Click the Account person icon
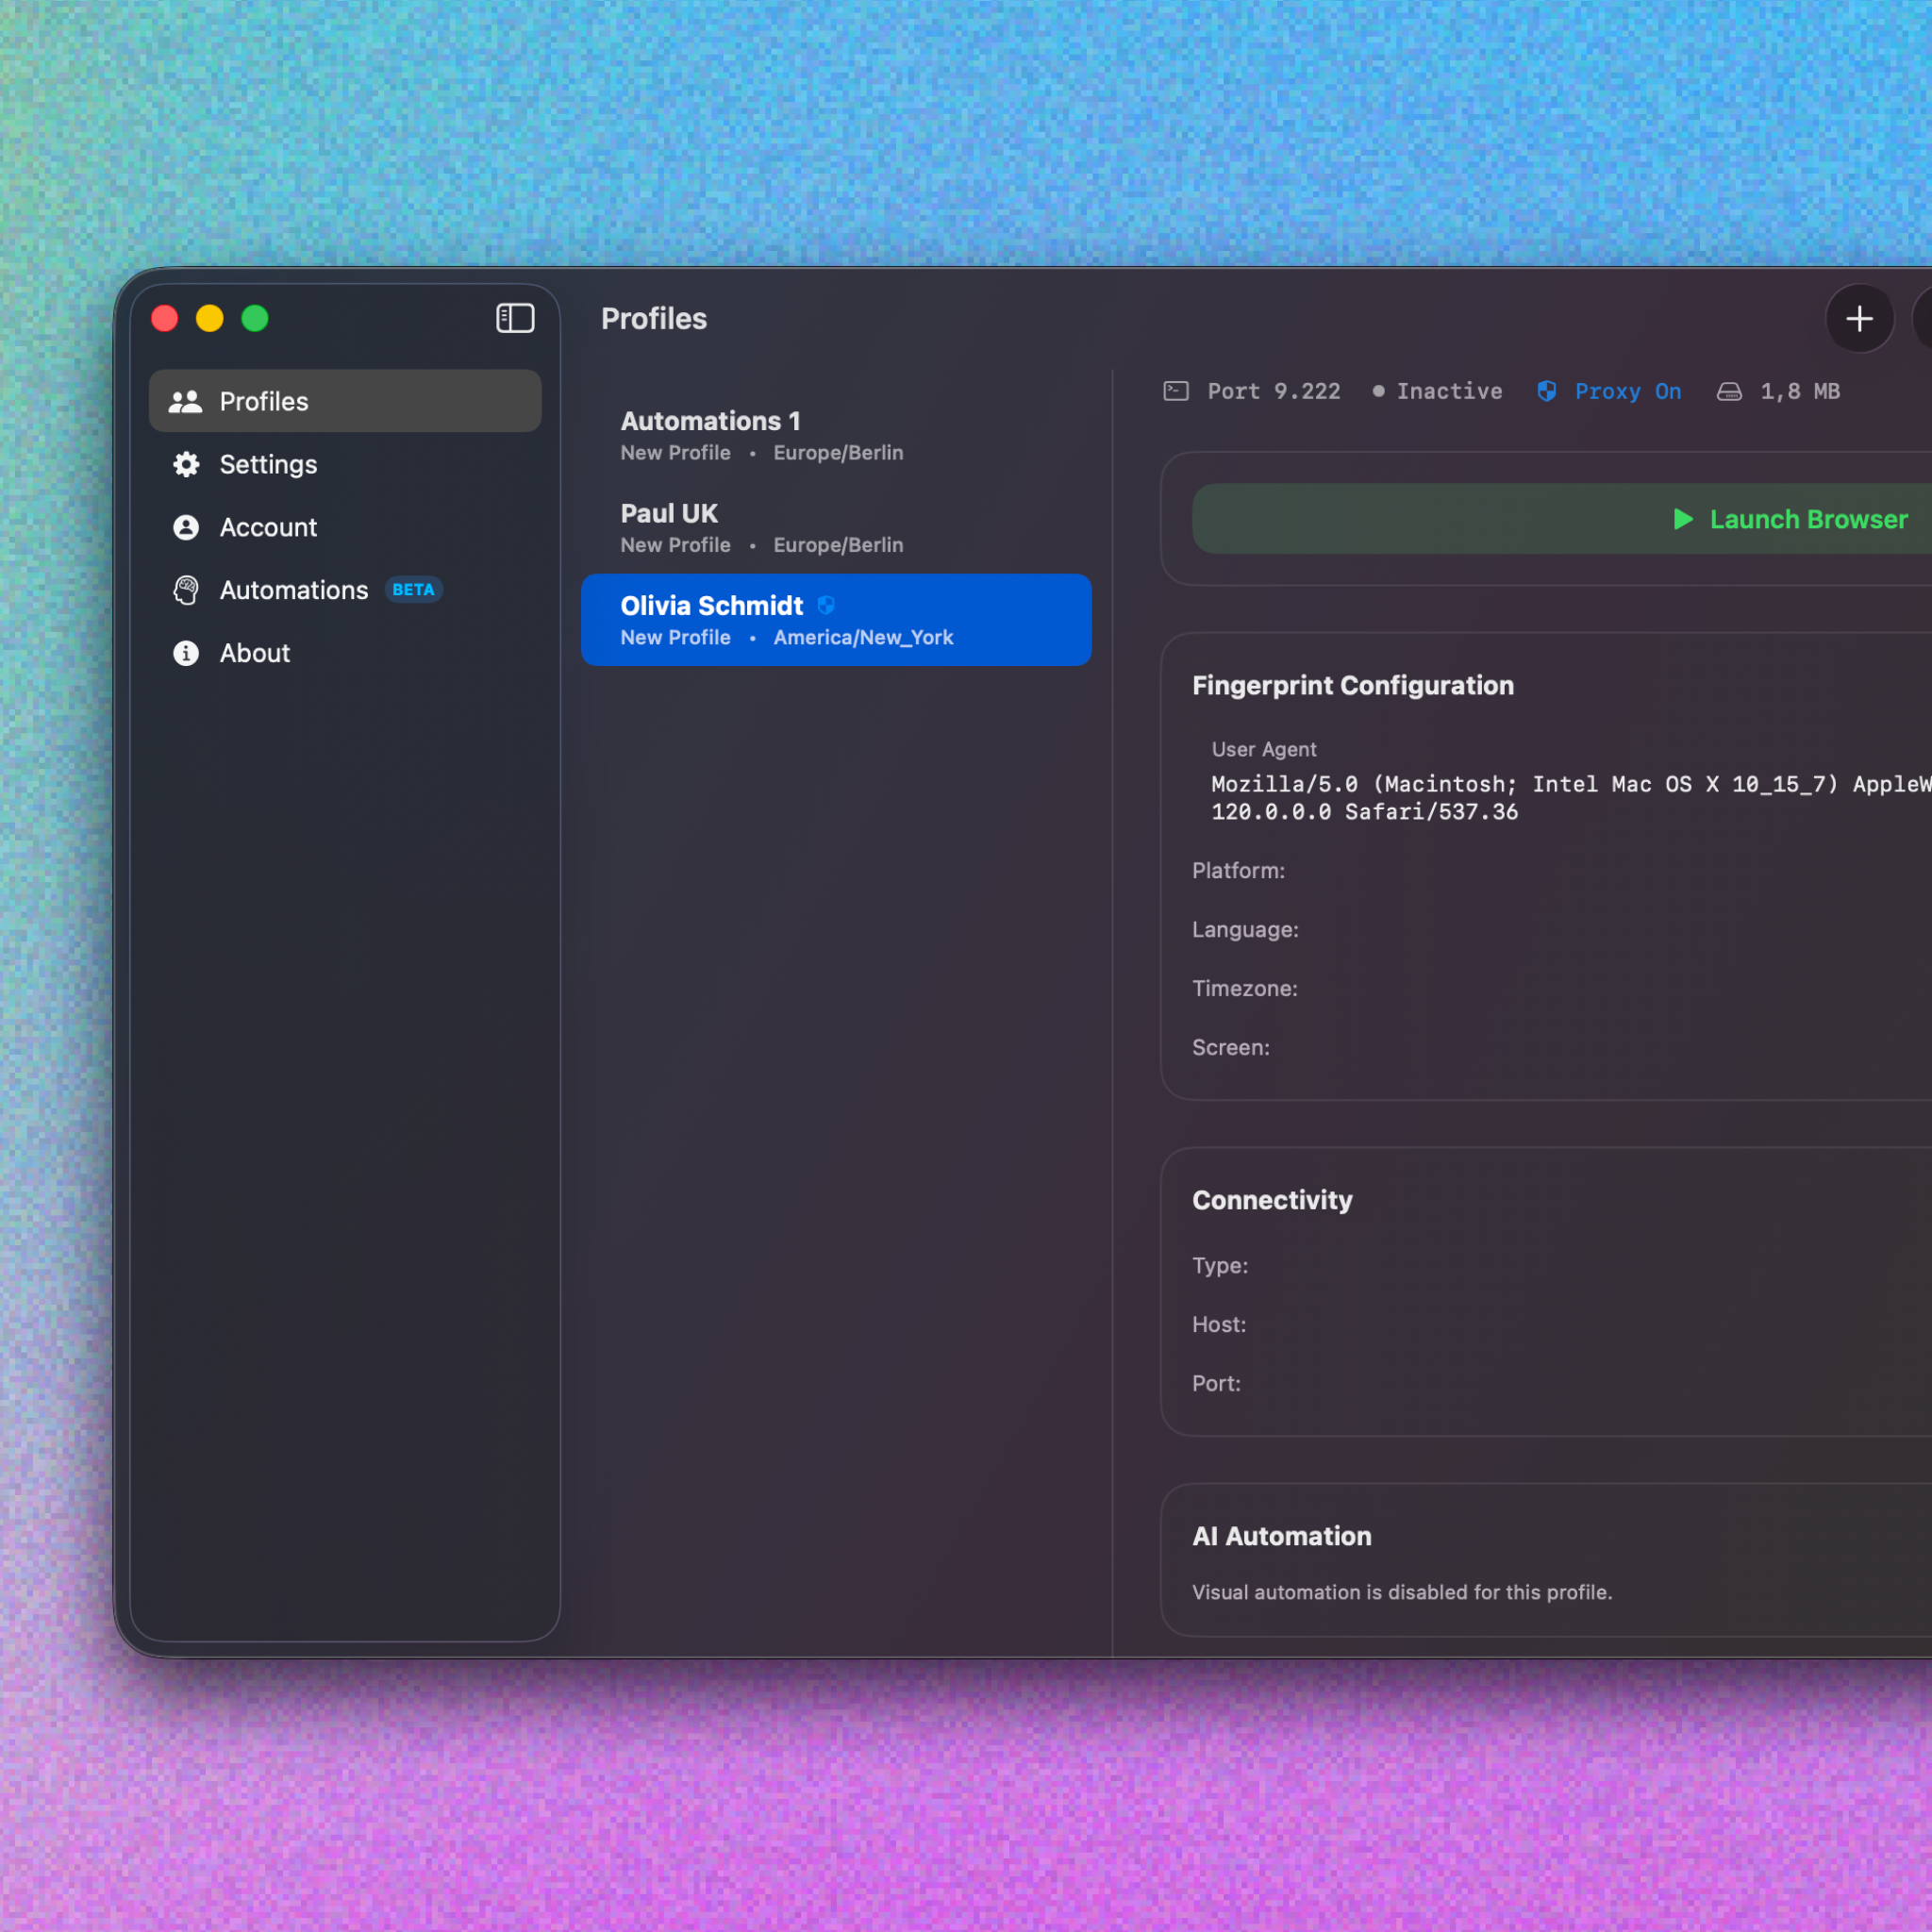 click(185, 527)
